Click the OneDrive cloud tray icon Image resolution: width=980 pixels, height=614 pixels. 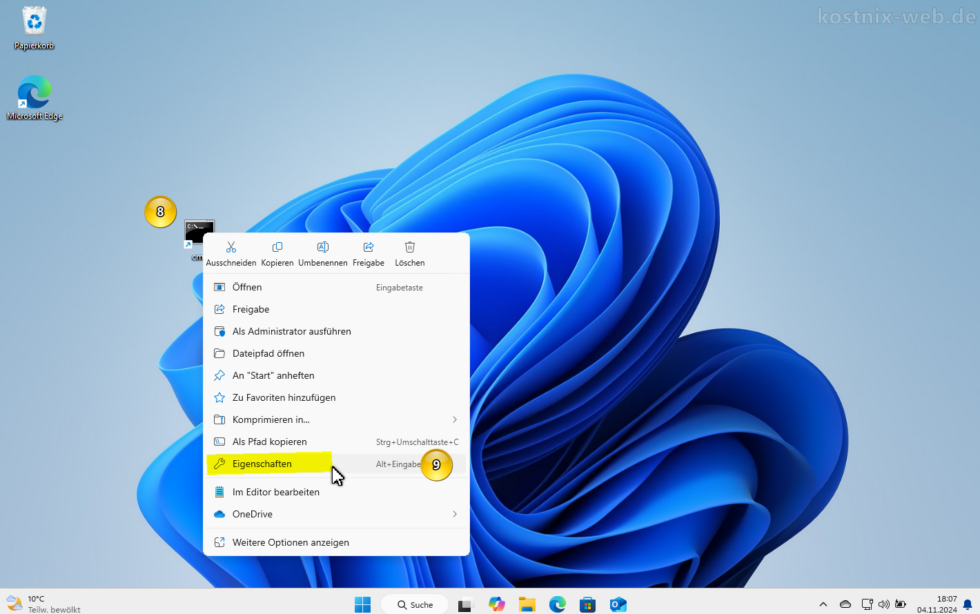coord(845,604)
